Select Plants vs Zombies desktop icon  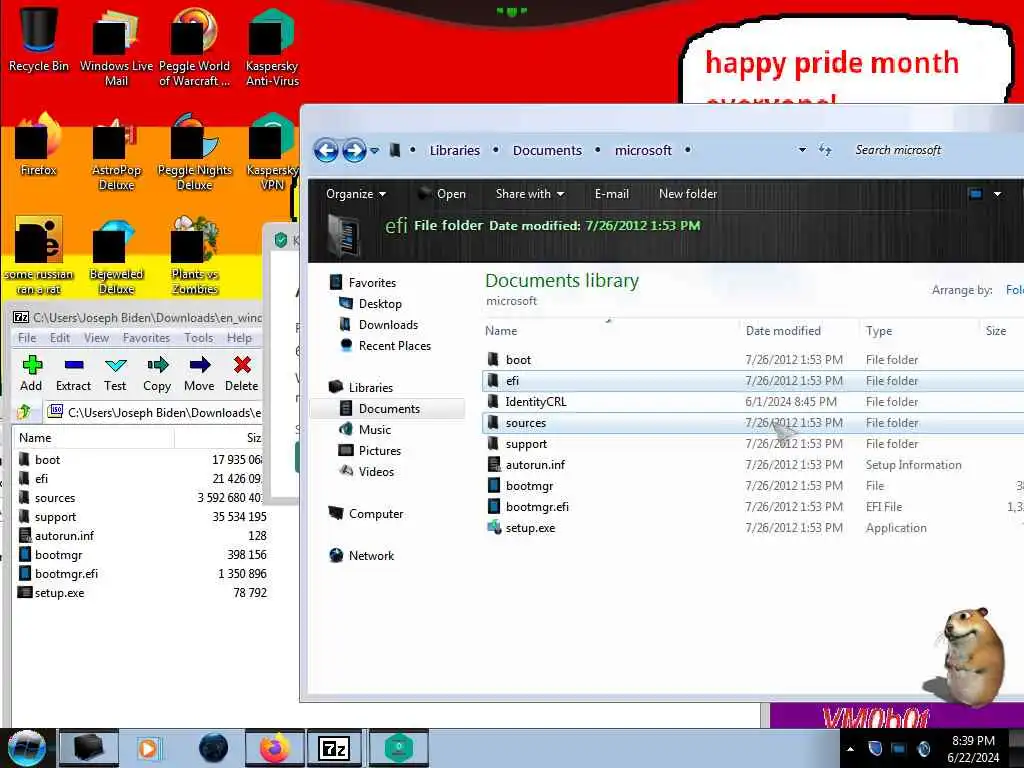pyautogui.click(x=194, y=256)
